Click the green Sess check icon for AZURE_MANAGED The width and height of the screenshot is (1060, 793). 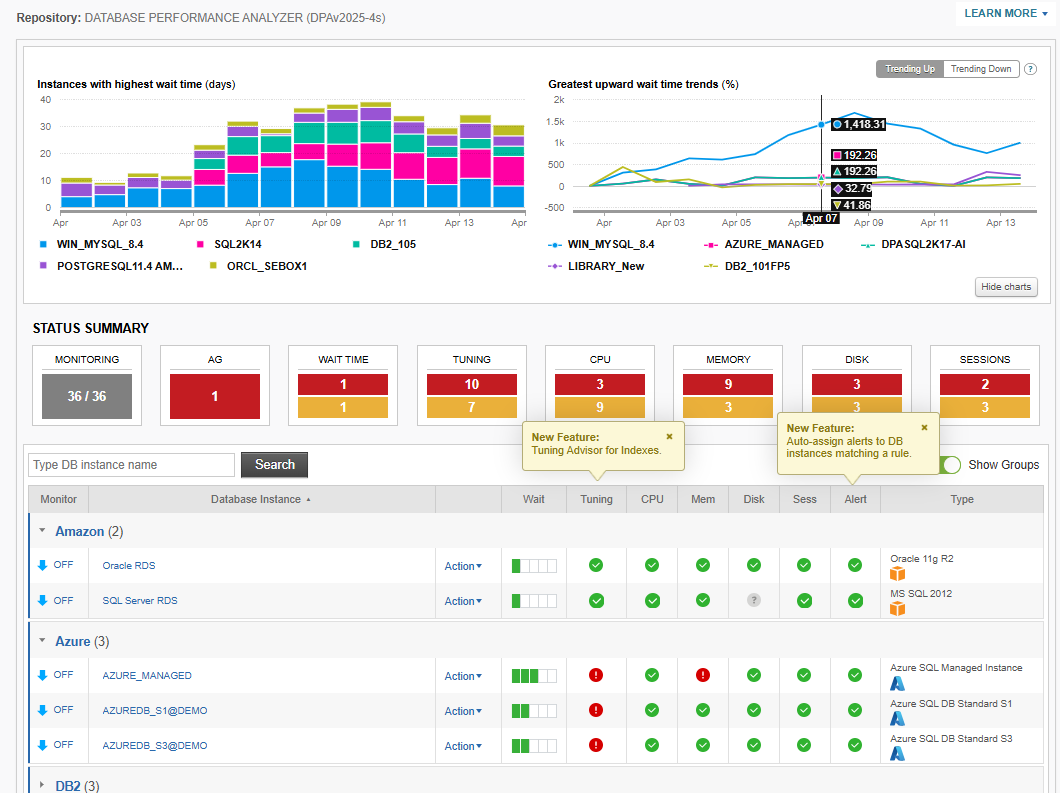[804, 675]
